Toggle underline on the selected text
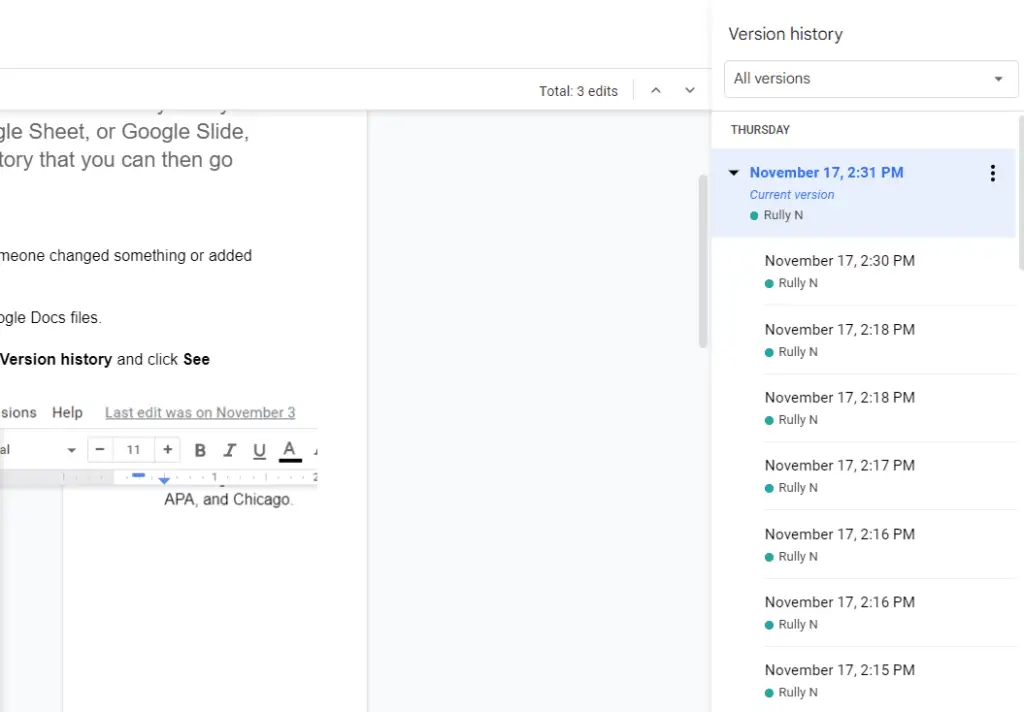The image size is (1024, 712). (259, 450)
